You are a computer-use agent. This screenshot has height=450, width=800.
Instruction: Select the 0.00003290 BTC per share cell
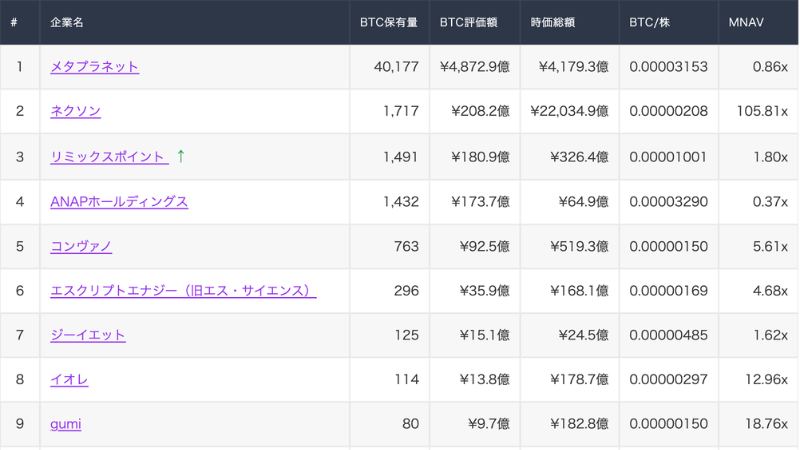668,202
